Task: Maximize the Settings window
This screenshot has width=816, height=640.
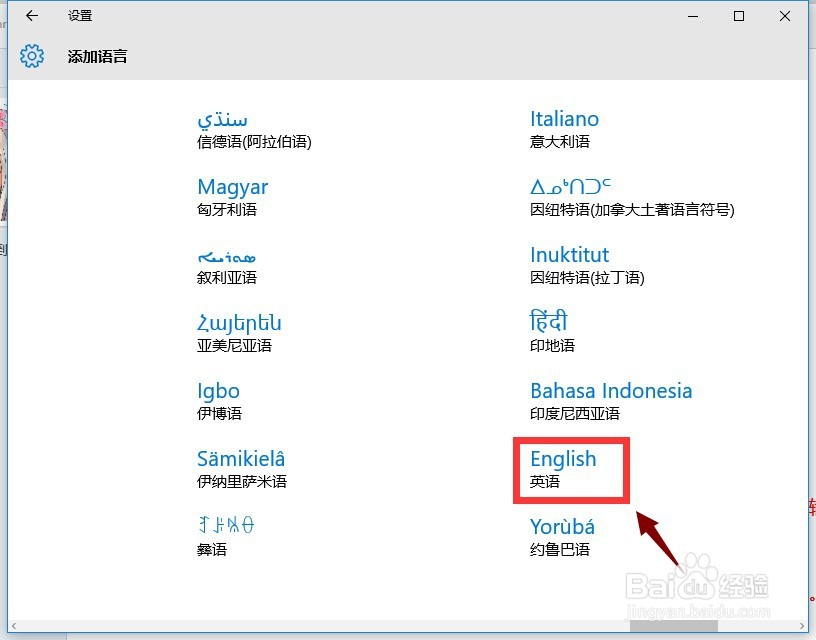Action: pyautogui.click(x=737, y=16)
